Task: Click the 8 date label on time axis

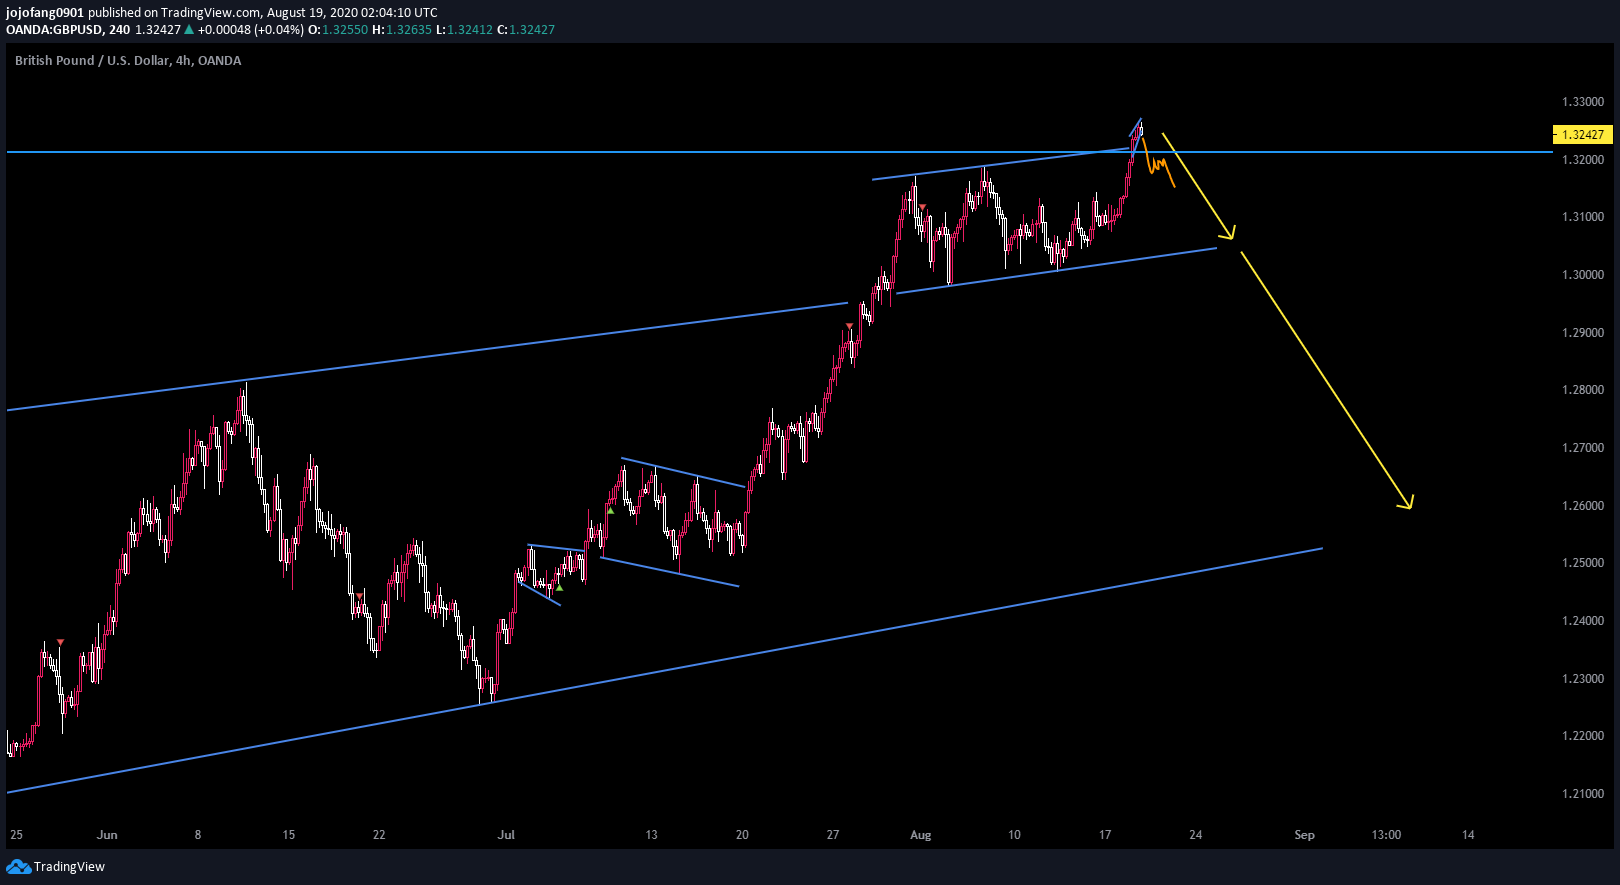Action: [x=198, y=835]
